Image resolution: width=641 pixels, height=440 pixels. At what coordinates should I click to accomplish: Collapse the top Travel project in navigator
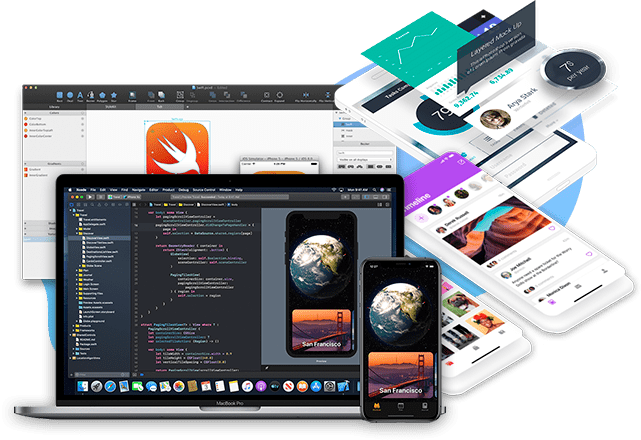coord(70,210)
